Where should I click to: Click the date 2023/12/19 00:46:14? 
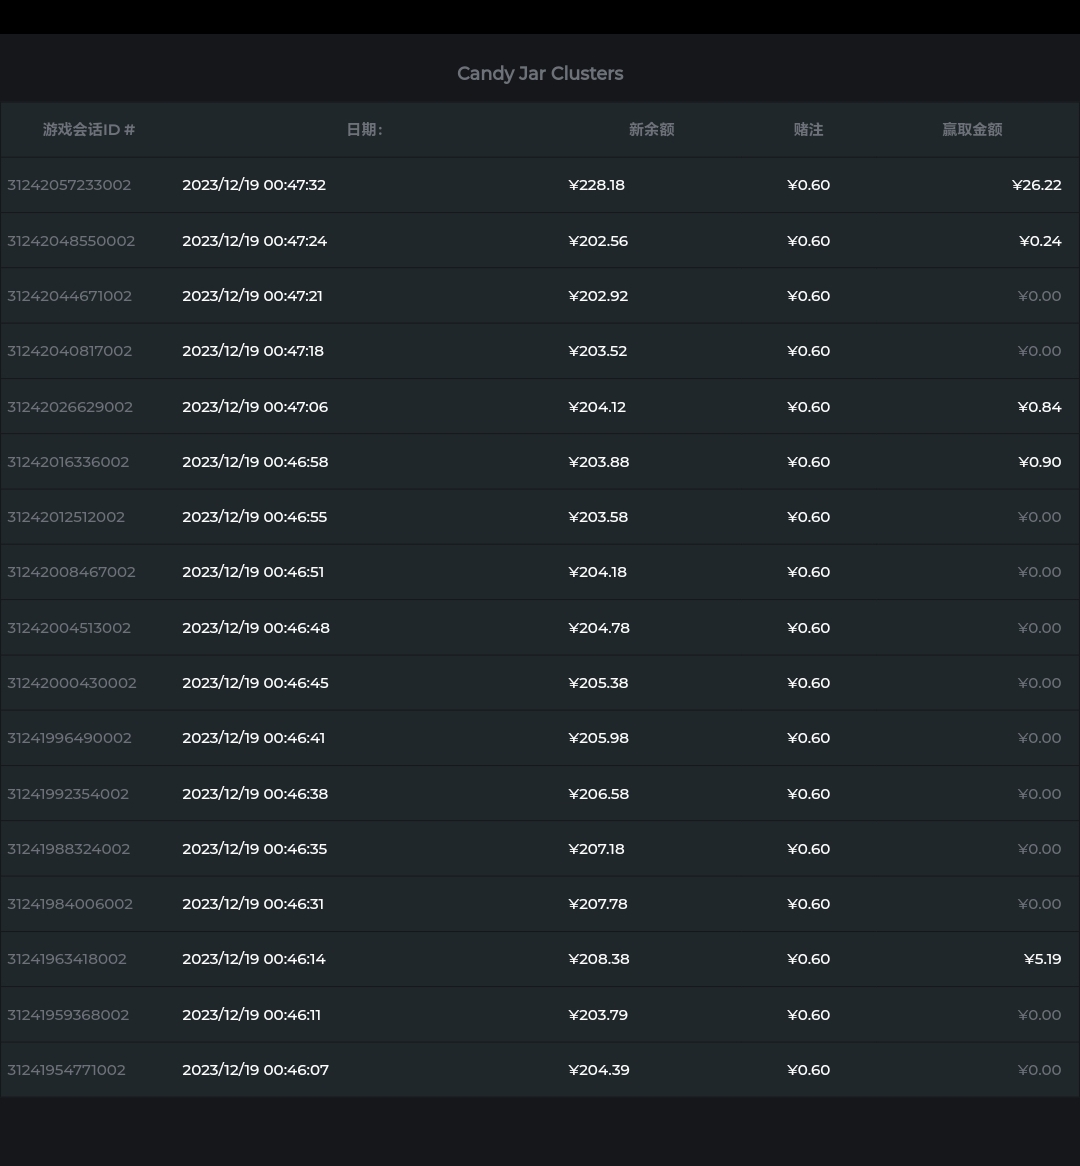(254, 959)
